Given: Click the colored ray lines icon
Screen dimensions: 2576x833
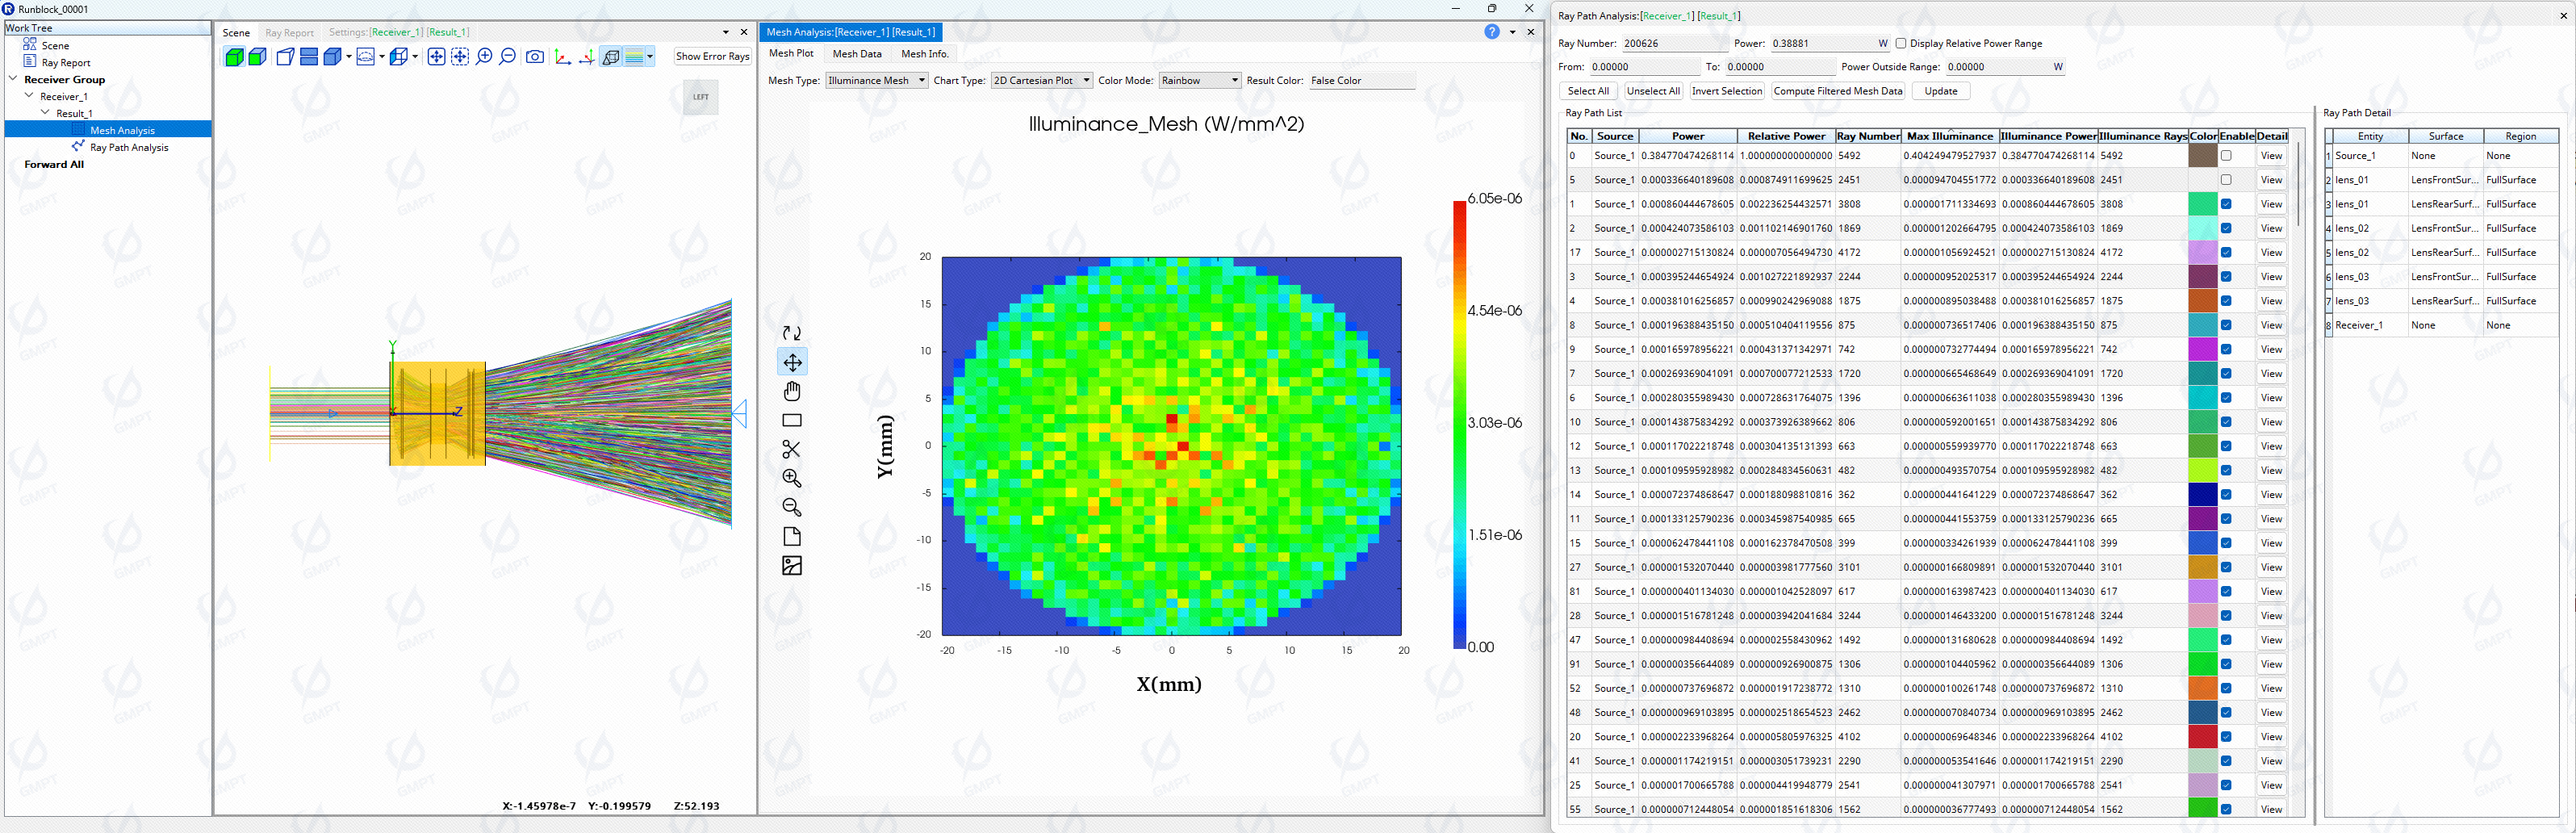Looking at the screenshot, I should [x=634, y=57].
